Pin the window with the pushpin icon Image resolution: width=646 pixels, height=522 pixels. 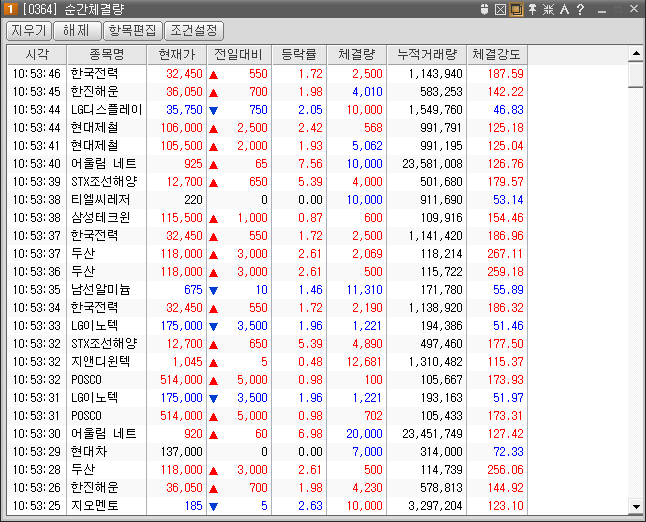[532, 9]
